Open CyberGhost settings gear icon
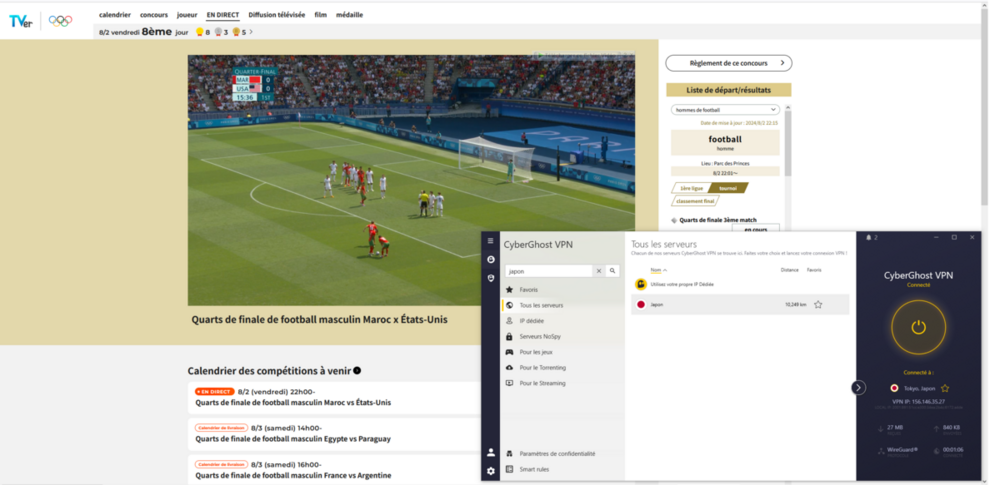The image size is (1000, 485). click(x=490, y=471)
